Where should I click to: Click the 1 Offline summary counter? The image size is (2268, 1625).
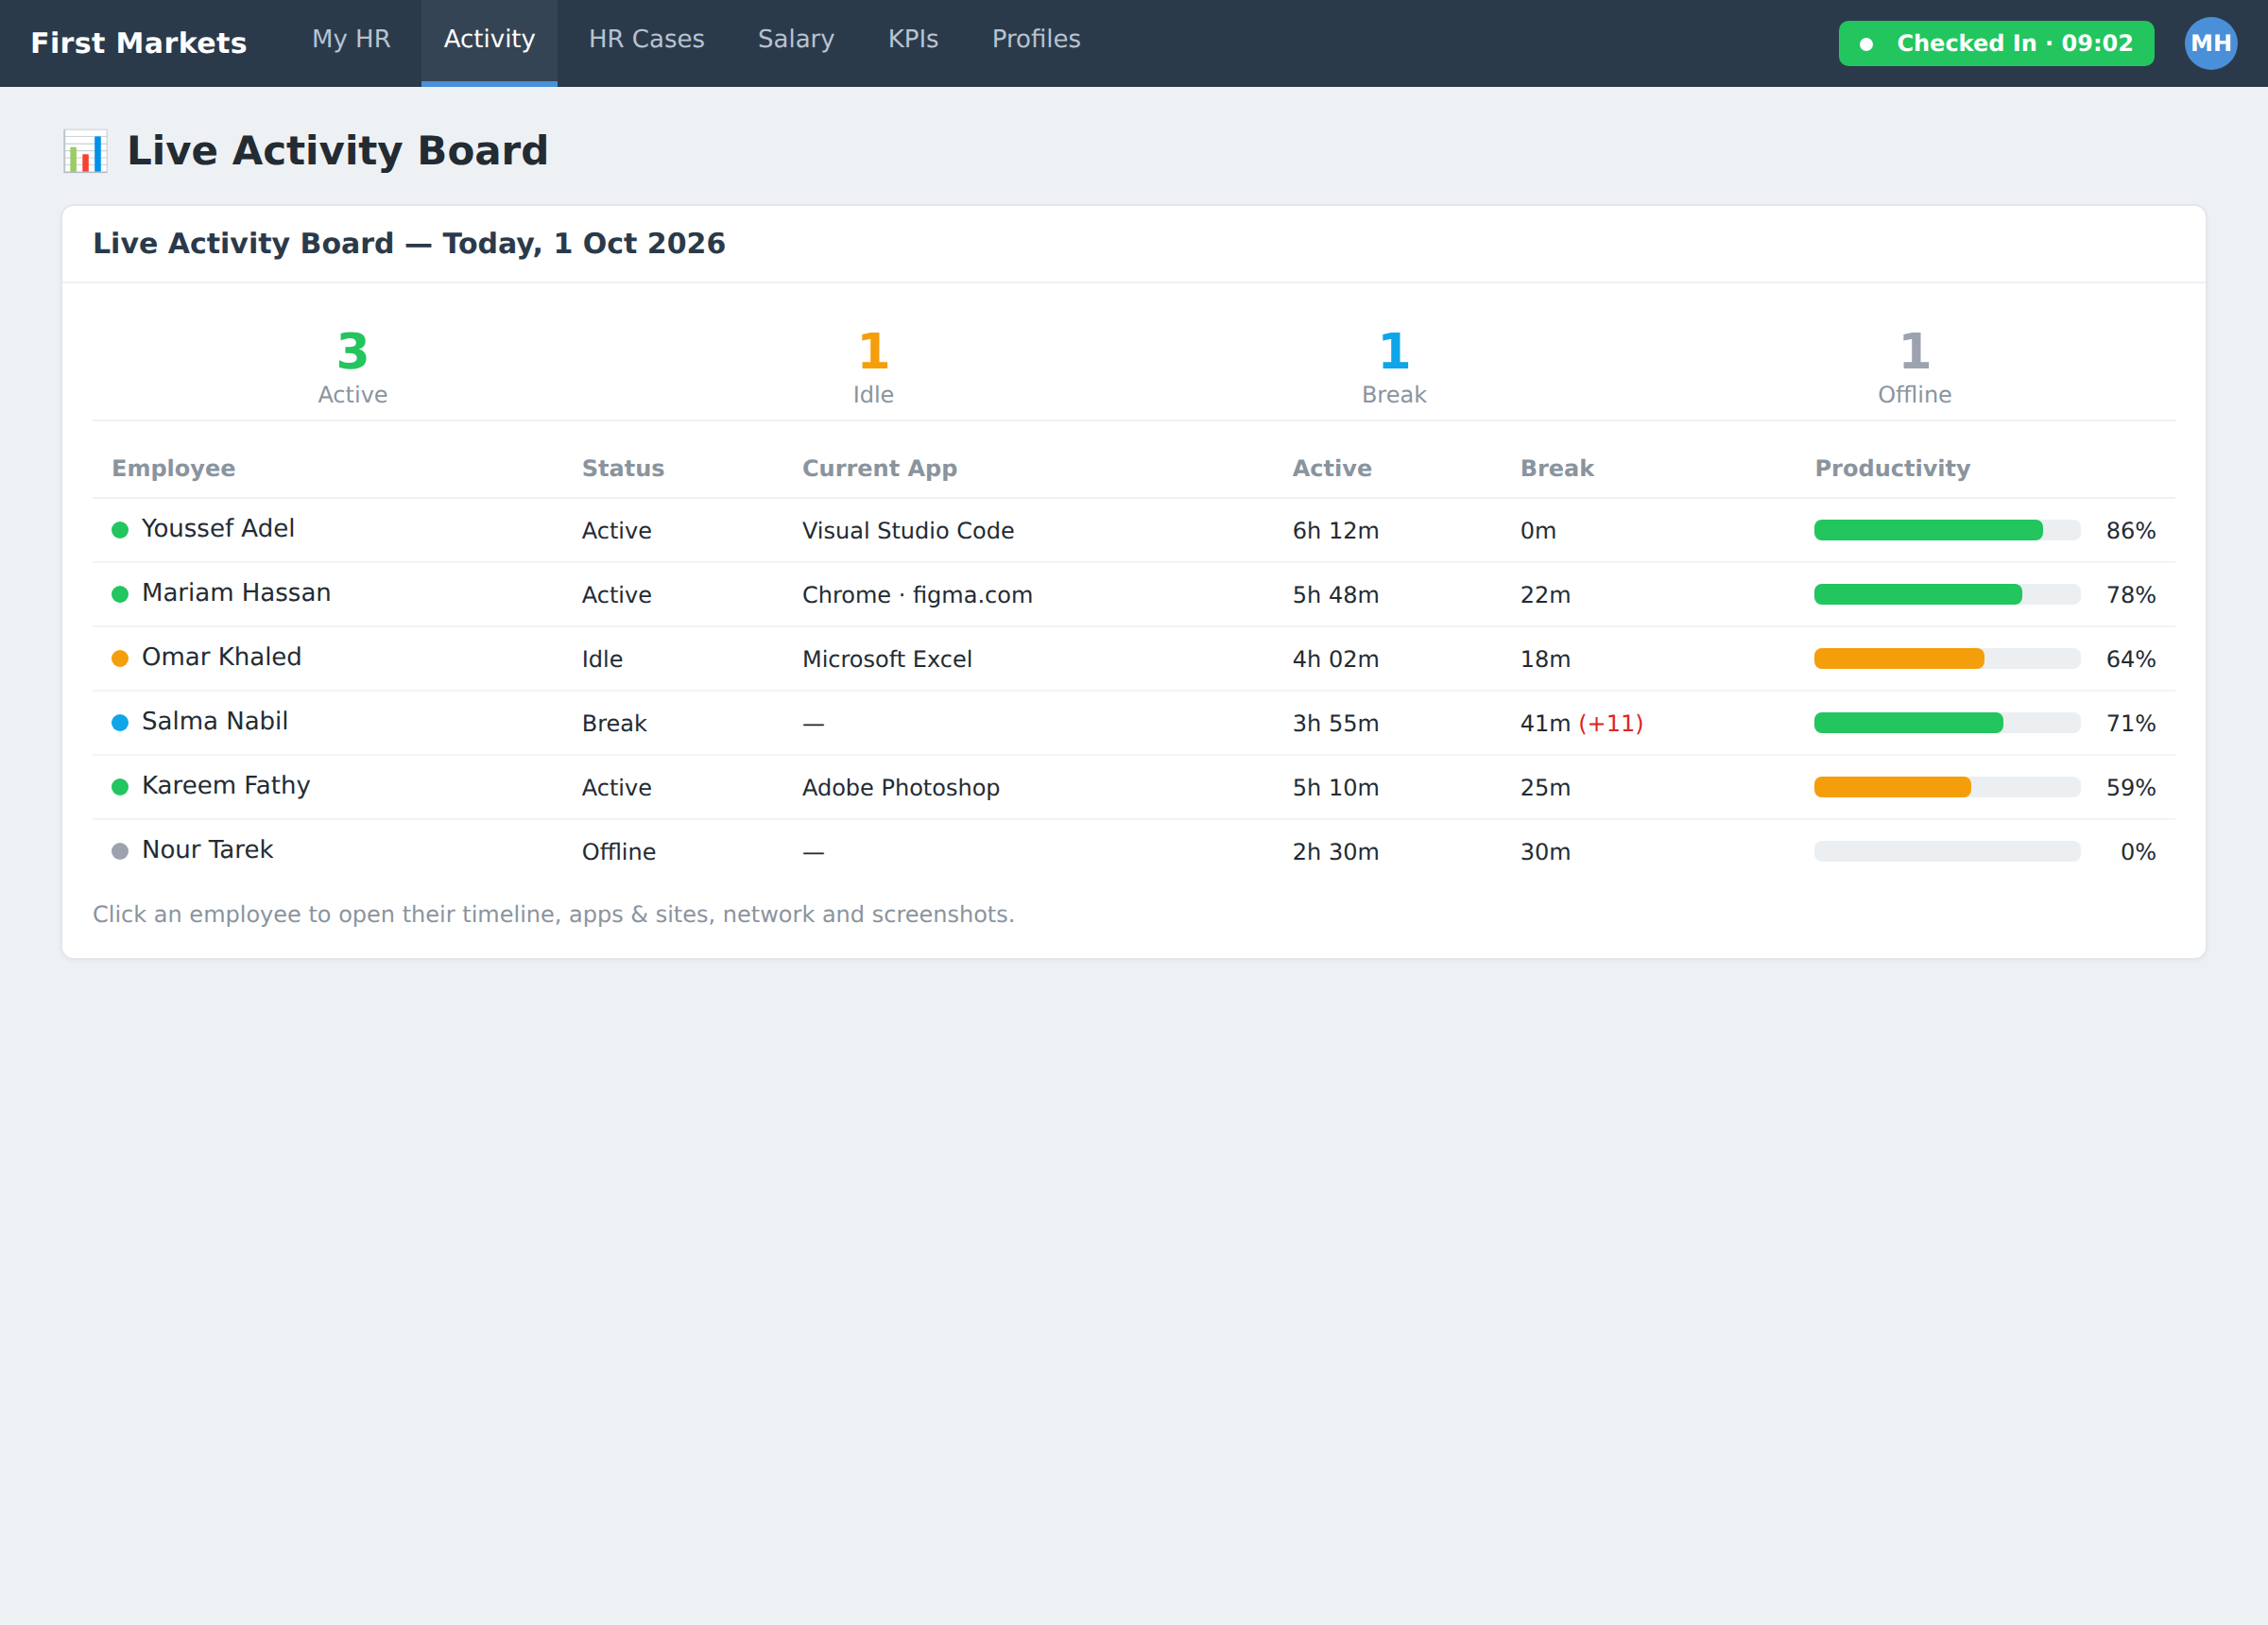click(x=1914, y=366)
